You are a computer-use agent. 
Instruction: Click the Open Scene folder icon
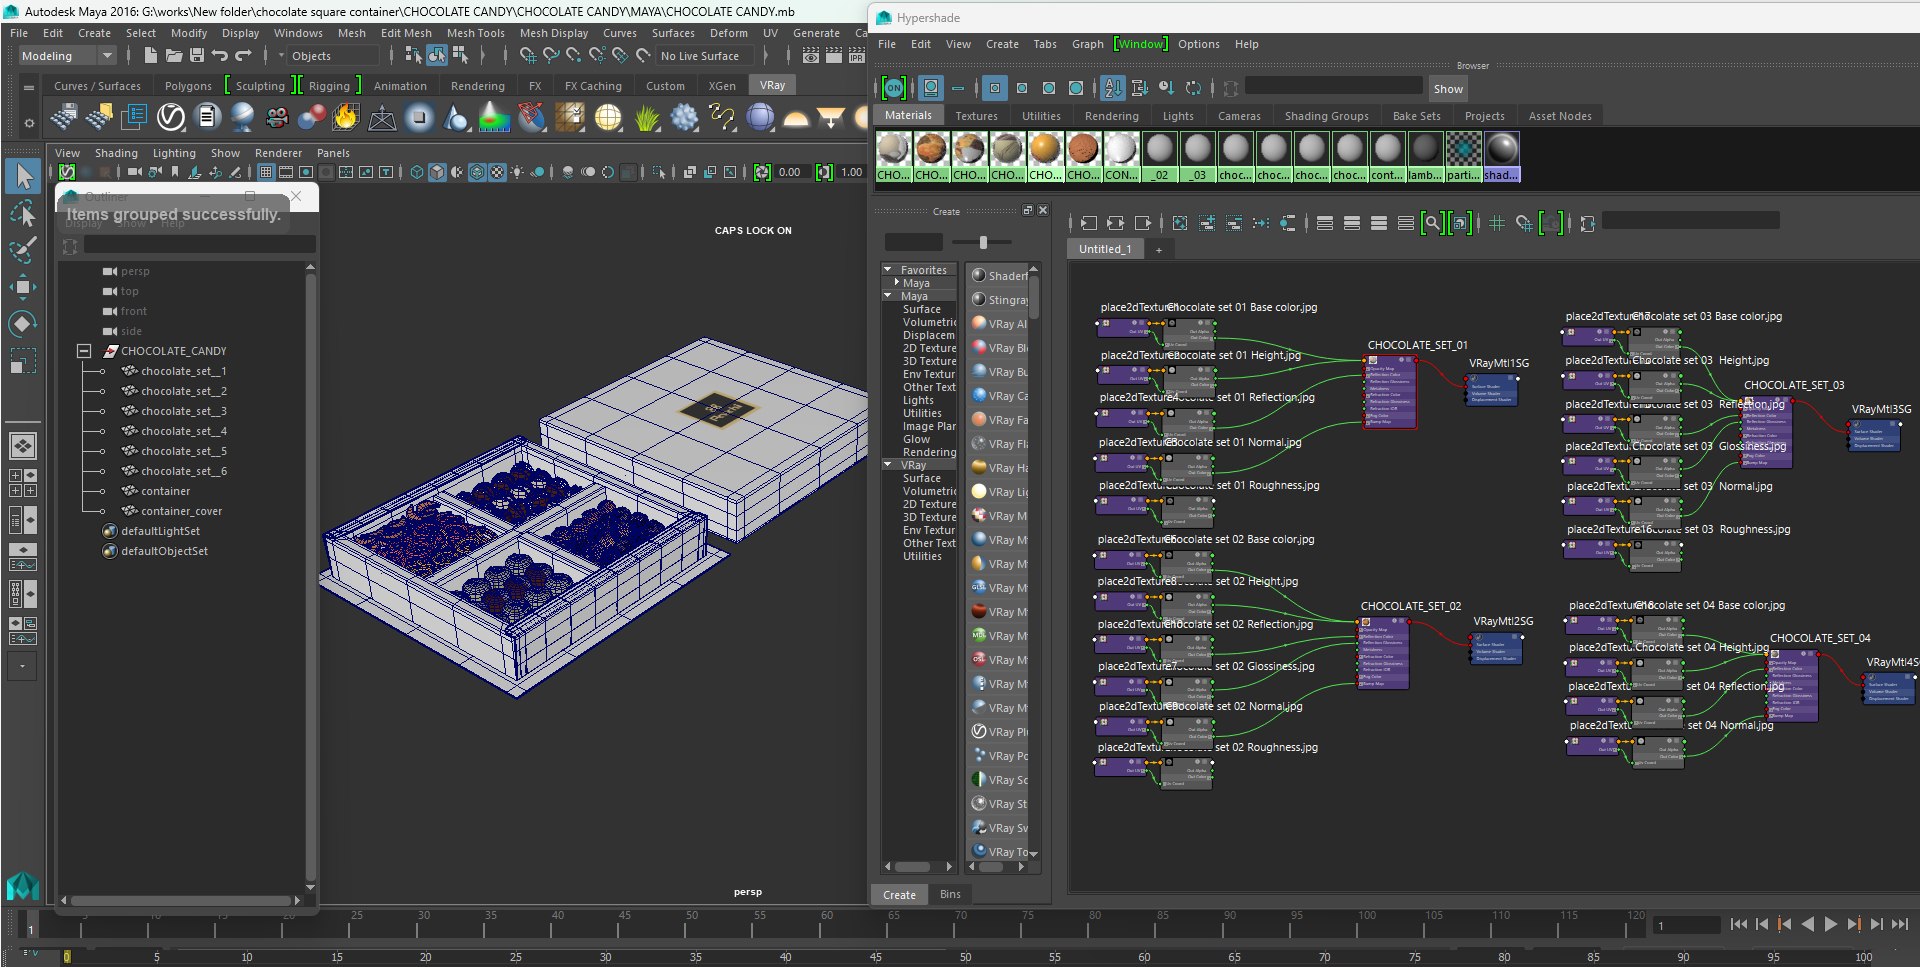coord(174,56)
